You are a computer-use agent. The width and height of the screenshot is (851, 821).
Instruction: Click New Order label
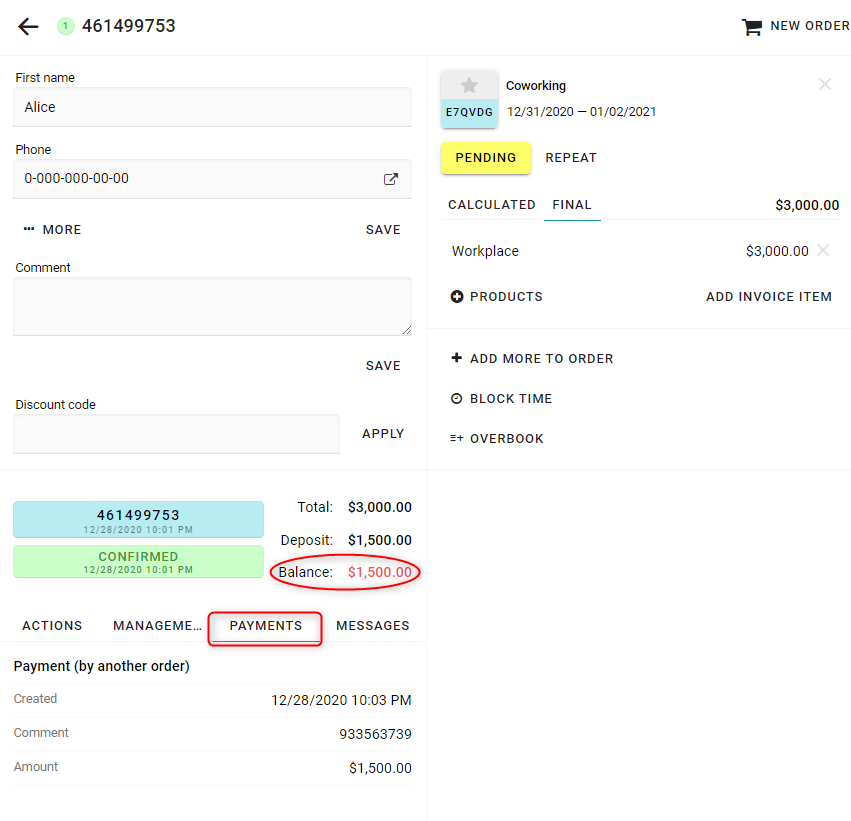[x=810, y=26]
